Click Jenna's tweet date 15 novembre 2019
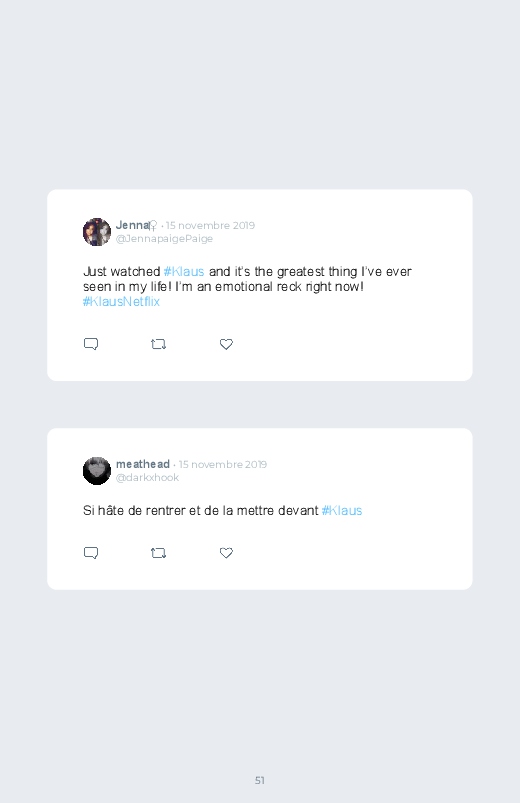This screenshot has height=803, width=520. pos(210,225)
